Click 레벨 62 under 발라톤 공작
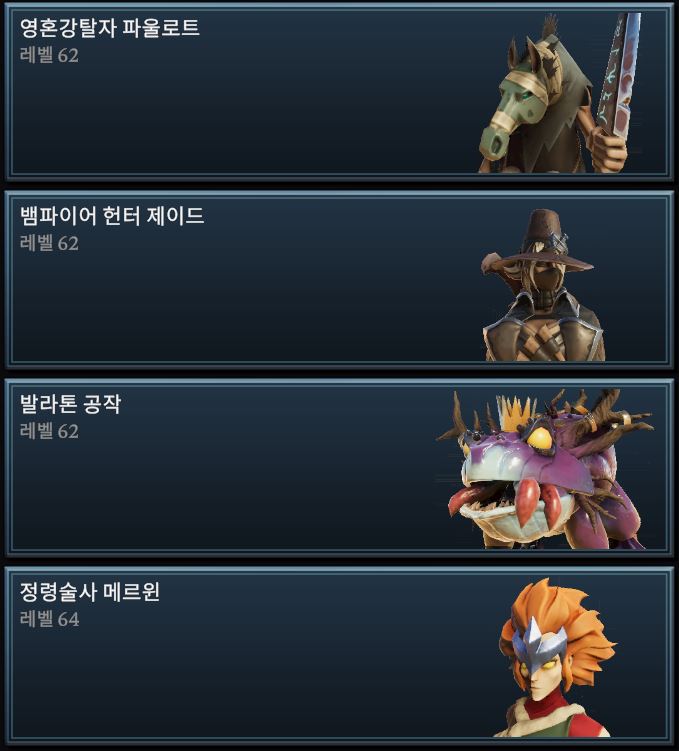This screenshot has height=751, width=679. pos(49,432)
